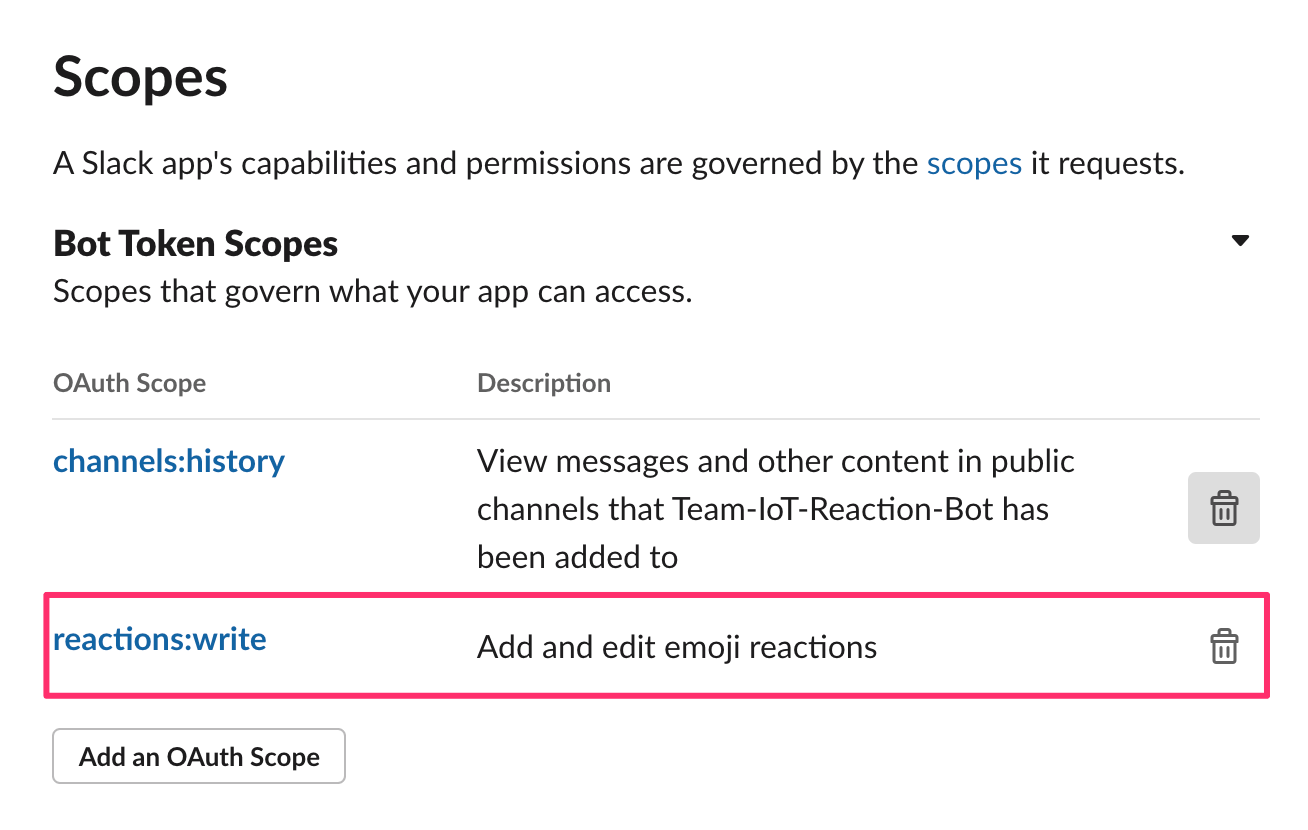1308x830 pixels.
Task: Click the 'Scopes' page heading
Action: (140, 77)
